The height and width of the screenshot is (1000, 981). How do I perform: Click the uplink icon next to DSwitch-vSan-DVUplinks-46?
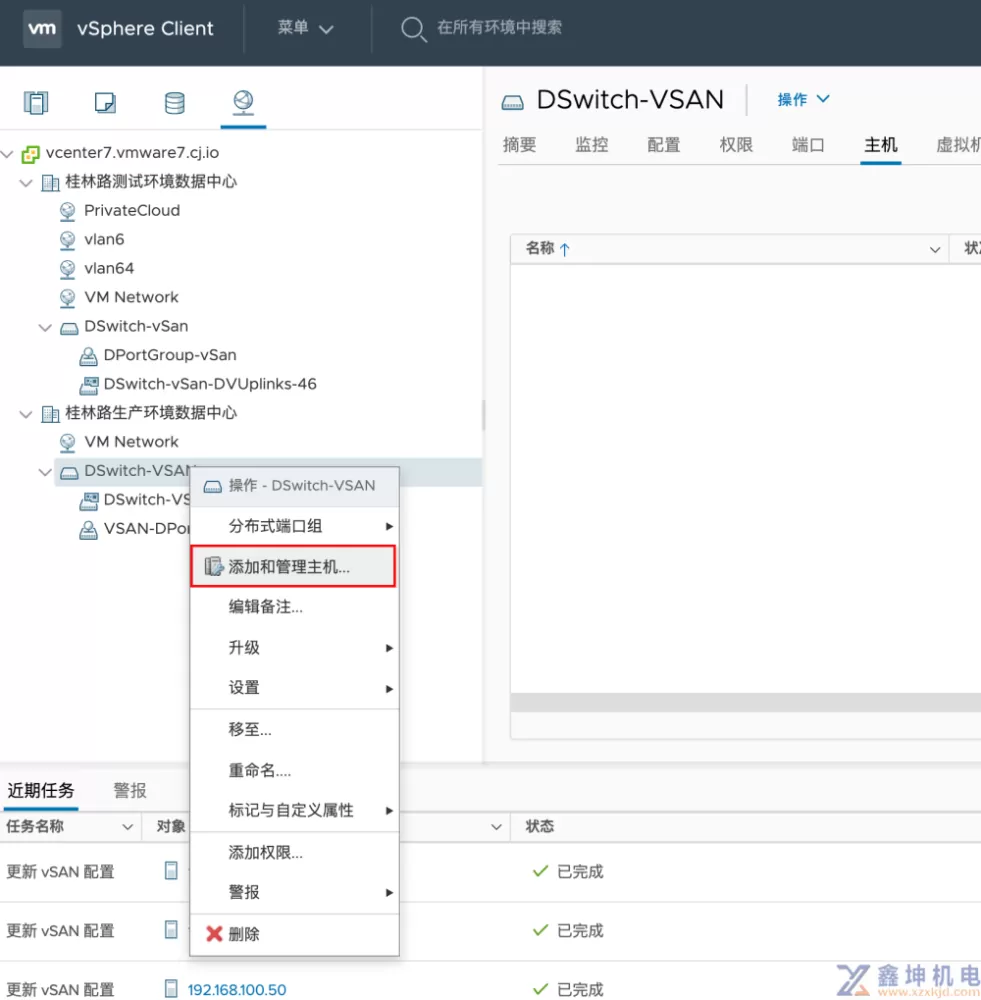(x=89, y=385)
